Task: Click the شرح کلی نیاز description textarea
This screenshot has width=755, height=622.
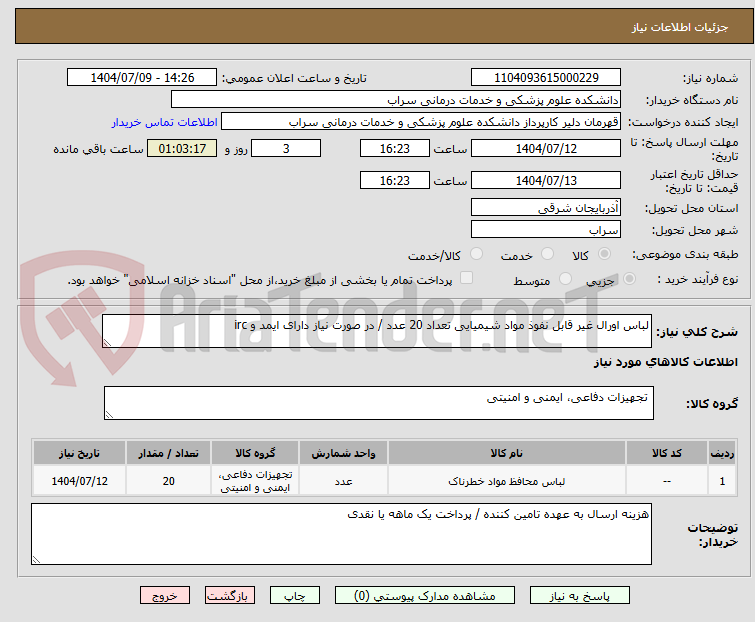Action: click(x=377, y=331)
